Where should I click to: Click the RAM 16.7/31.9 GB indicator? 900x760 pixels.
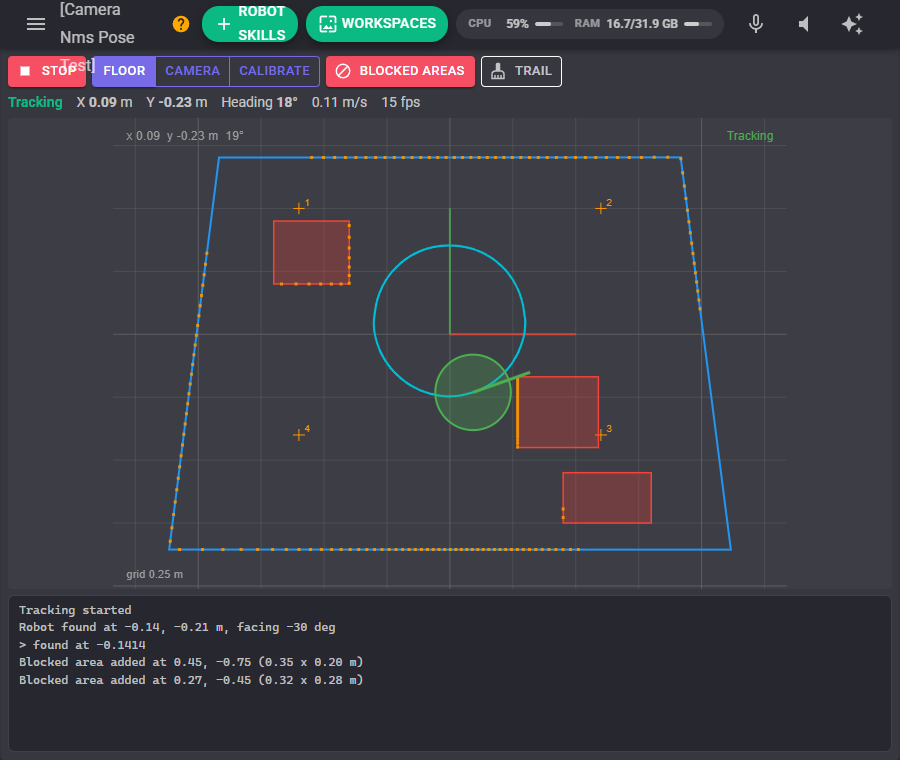643,24
